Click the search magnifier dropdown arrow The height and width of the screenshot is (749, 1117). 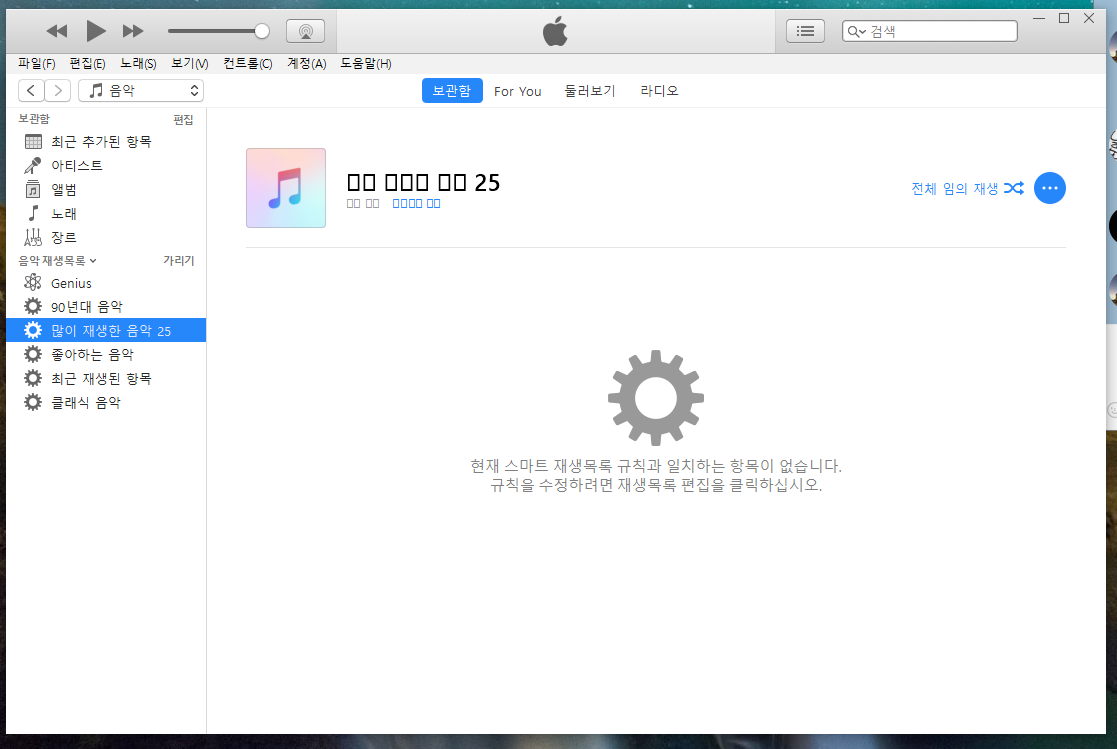pos(857,32)
